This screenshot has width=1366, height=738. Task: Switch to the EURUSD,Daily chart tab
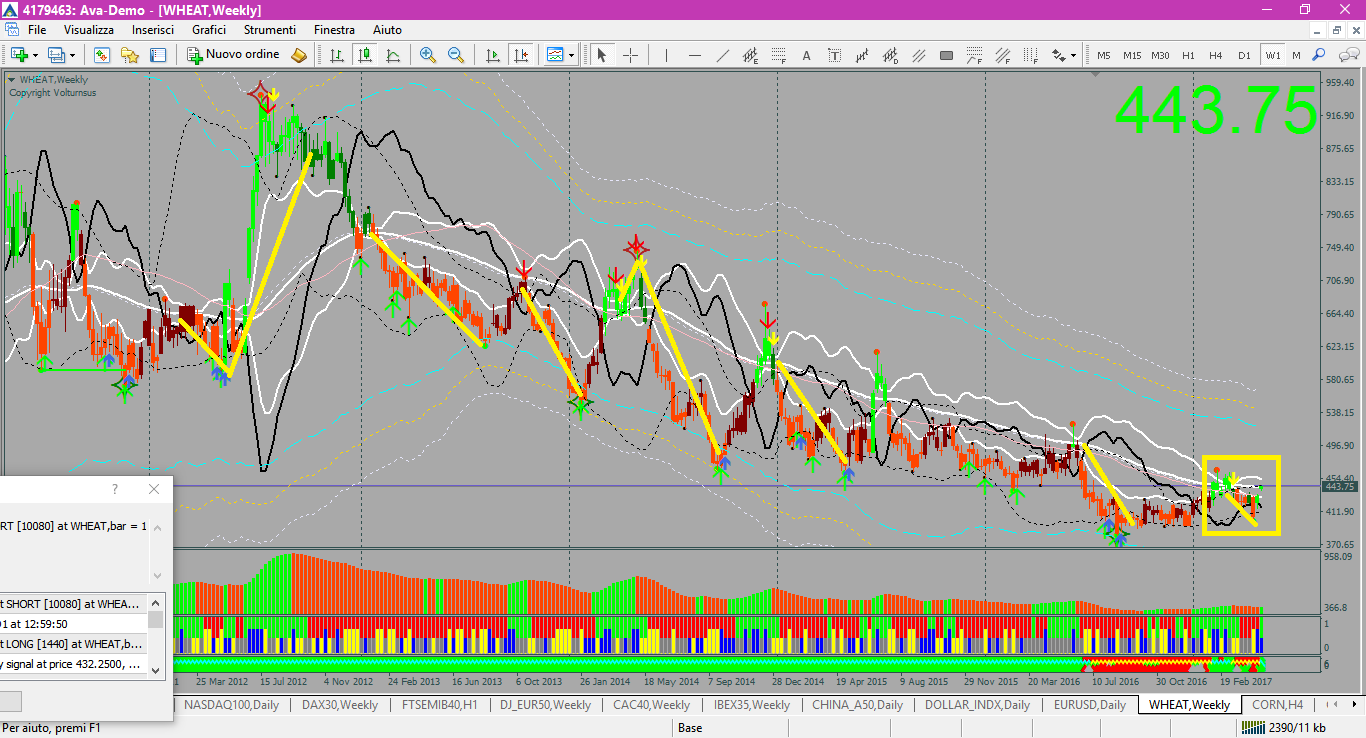(x=1090, y=705)
